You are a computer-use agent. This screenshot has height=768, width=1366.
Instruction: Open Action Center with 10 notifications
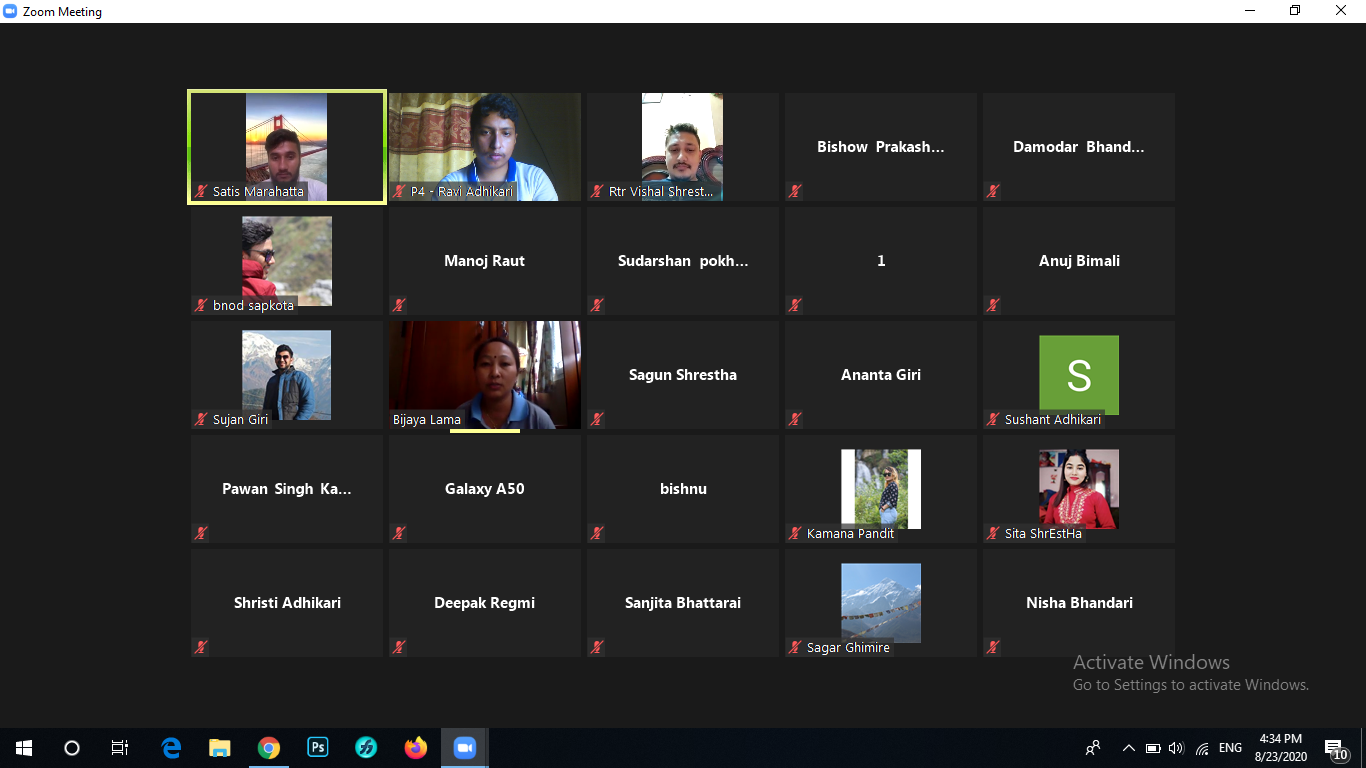pyautogui.click(x=1336, y=749)
